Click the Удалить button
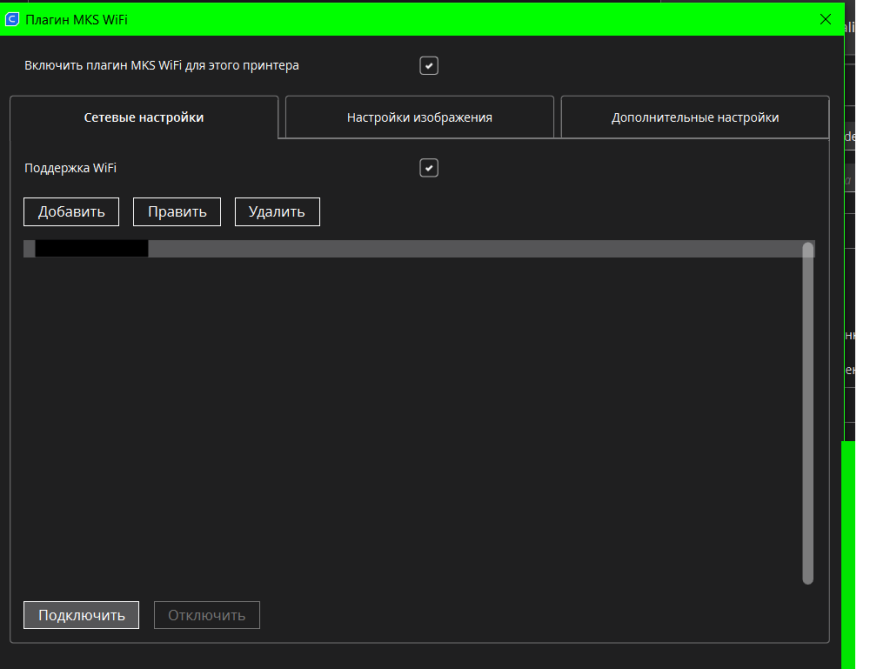The height and width of the screenshot is (669, 870). (277, 211)
